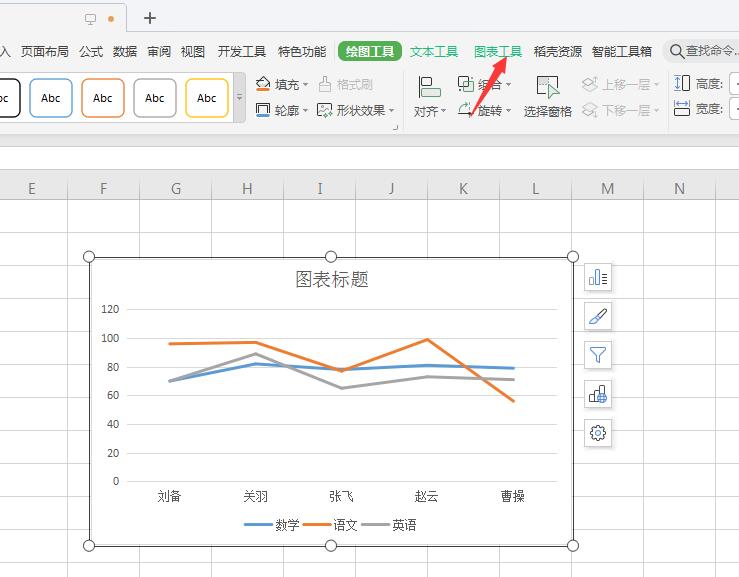This screenshot has height=577, width=739.
Task: Click the 下移一层 send backward icon
Action: (x=590, y=110)
